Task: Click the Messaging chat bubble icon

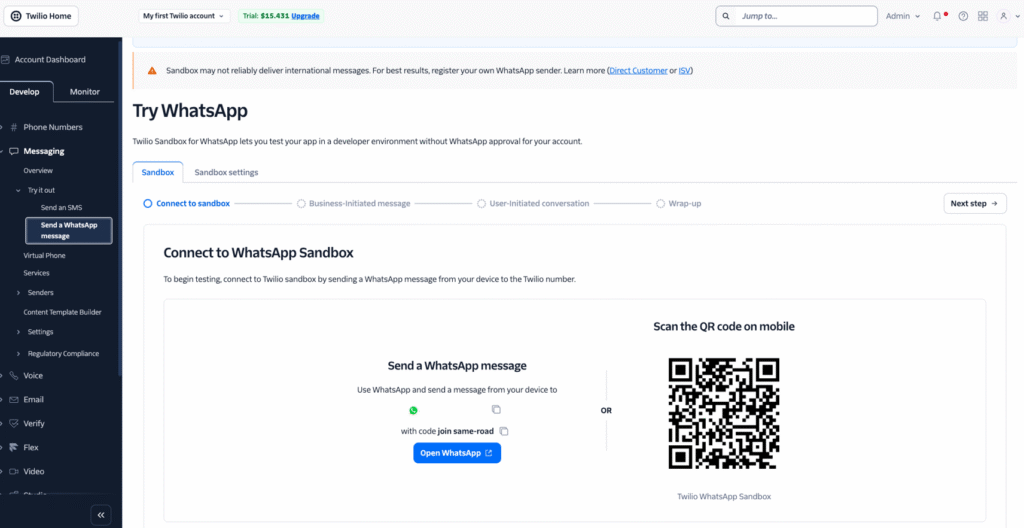Action: [14, 151]
